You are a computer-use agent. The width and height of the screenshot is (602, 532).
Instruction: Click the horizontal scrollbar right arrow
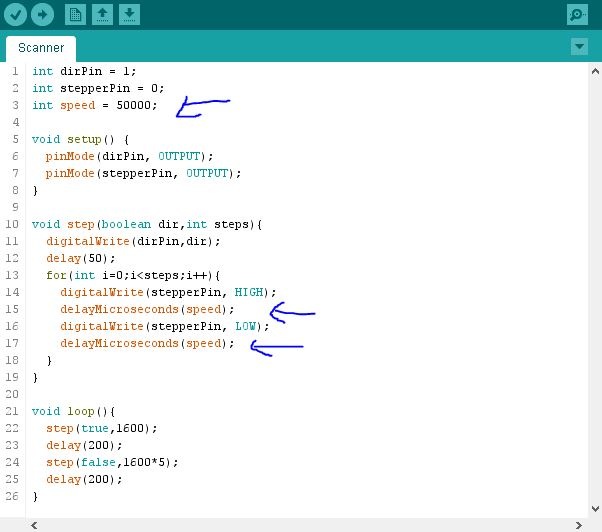point(579,525)
